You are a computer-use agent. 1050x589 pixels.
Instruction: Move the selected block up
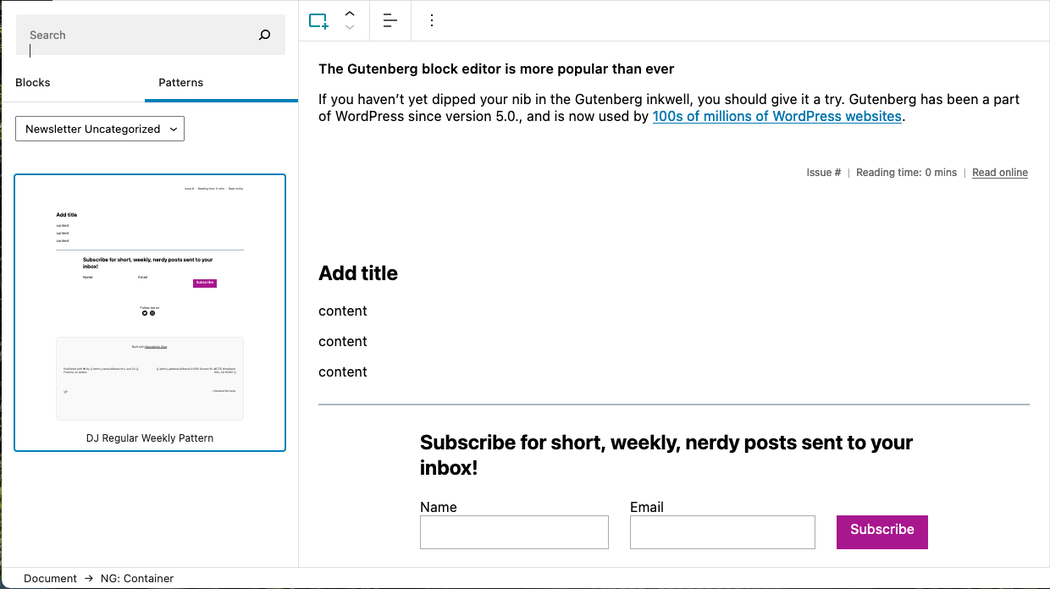pos(350,13)
